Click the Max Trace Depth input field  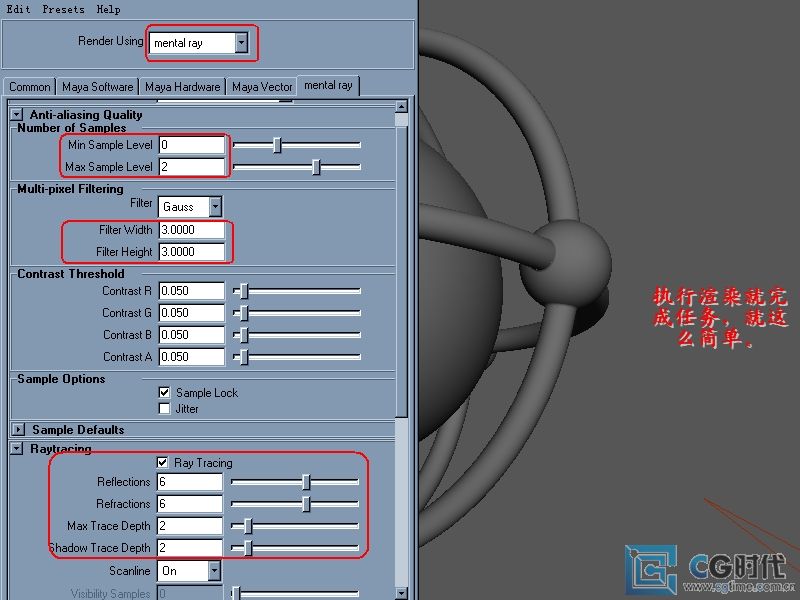tap(190, 526)
